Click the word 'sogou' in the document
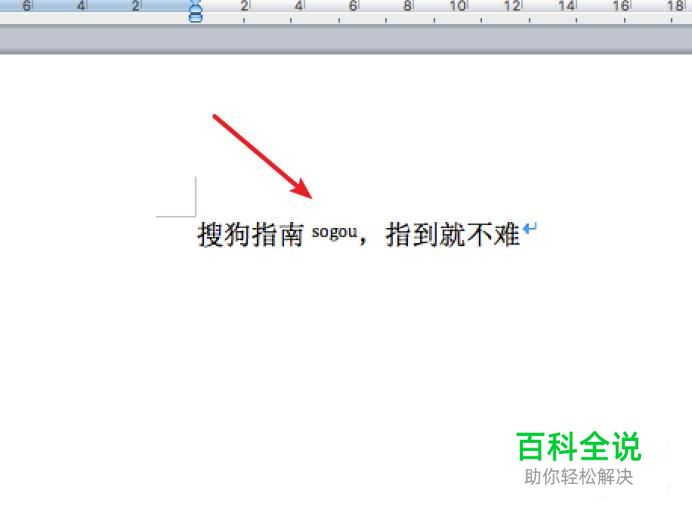 pos(334,232)
